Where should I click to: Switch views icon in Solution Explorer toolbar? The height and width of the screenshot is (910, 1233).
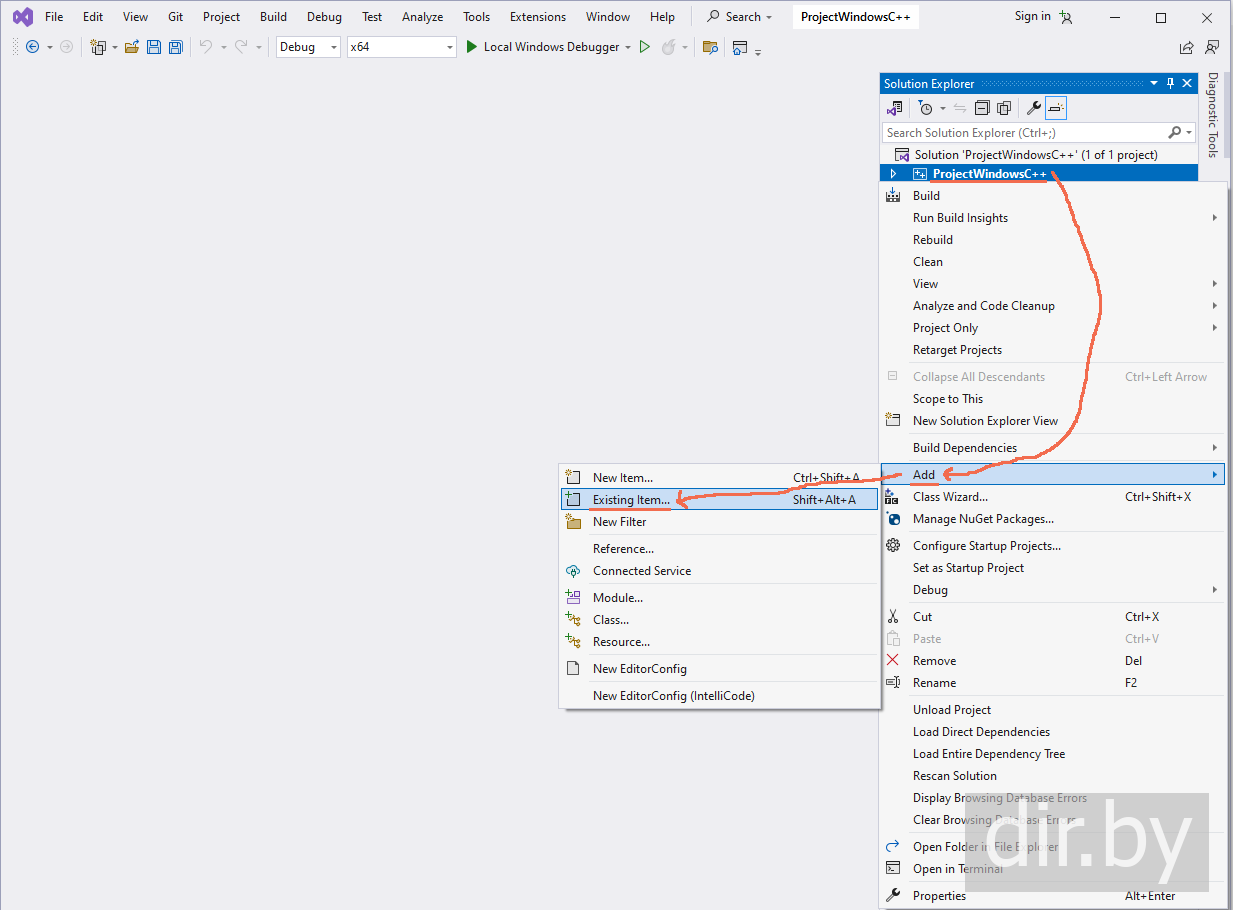coord(894,108)
